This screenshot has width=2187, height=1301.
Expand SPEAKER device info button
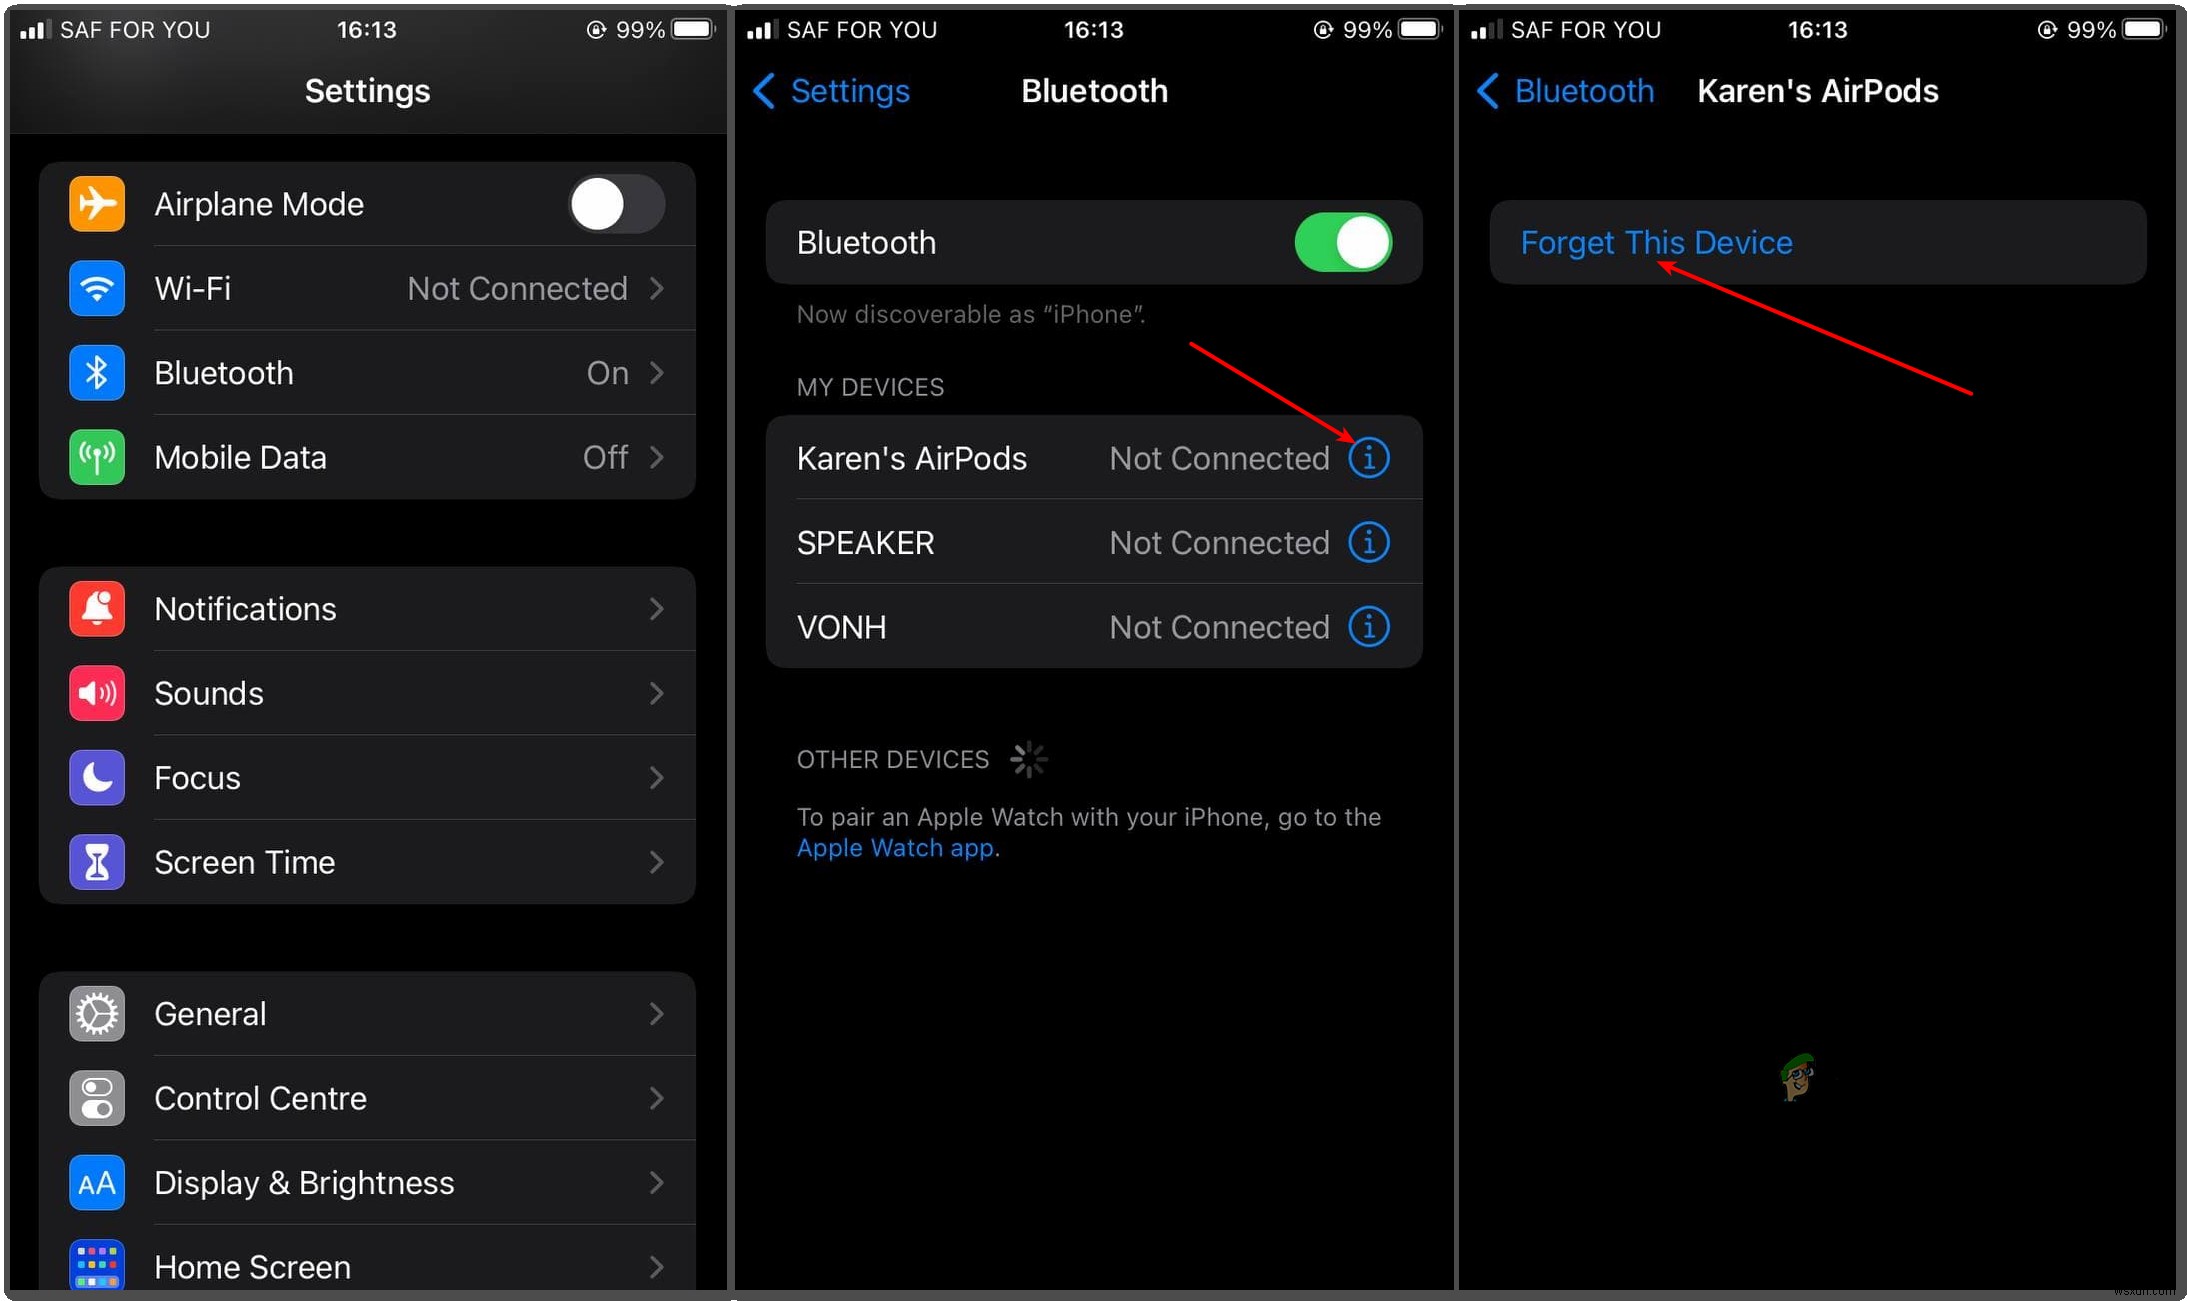coord(1369,542)
